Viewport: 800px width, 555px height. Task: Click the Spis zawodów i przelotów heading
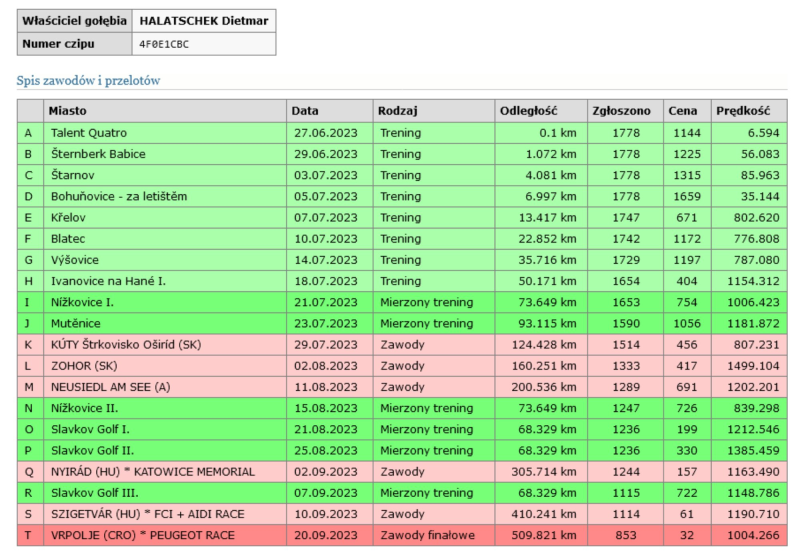point(89,79)
